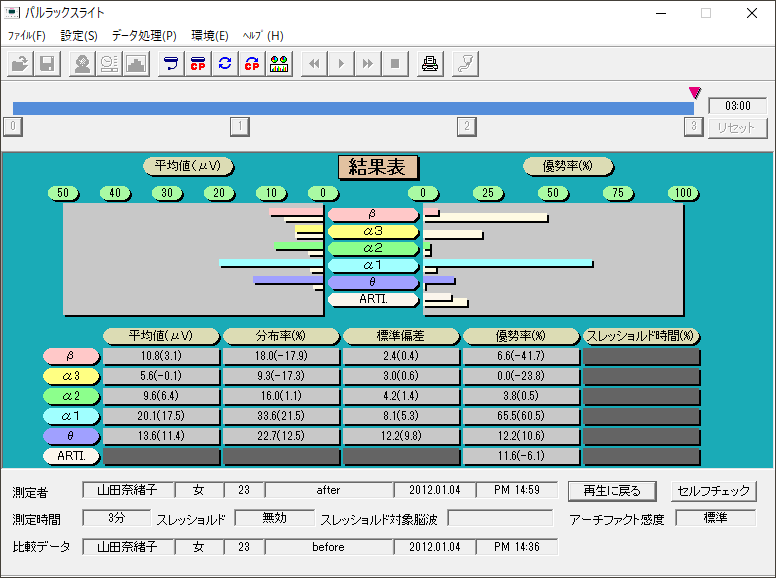
Task: Click the comparison data PM 14:36 field
Action: [517, 547]
